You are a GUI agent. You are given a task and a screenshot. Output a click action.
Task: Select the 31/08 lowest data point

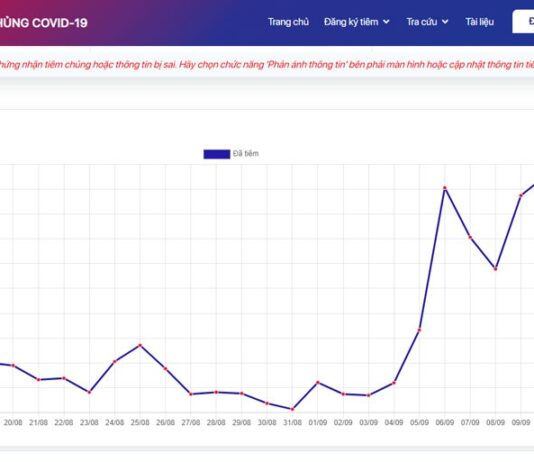(x=292, y=409)
